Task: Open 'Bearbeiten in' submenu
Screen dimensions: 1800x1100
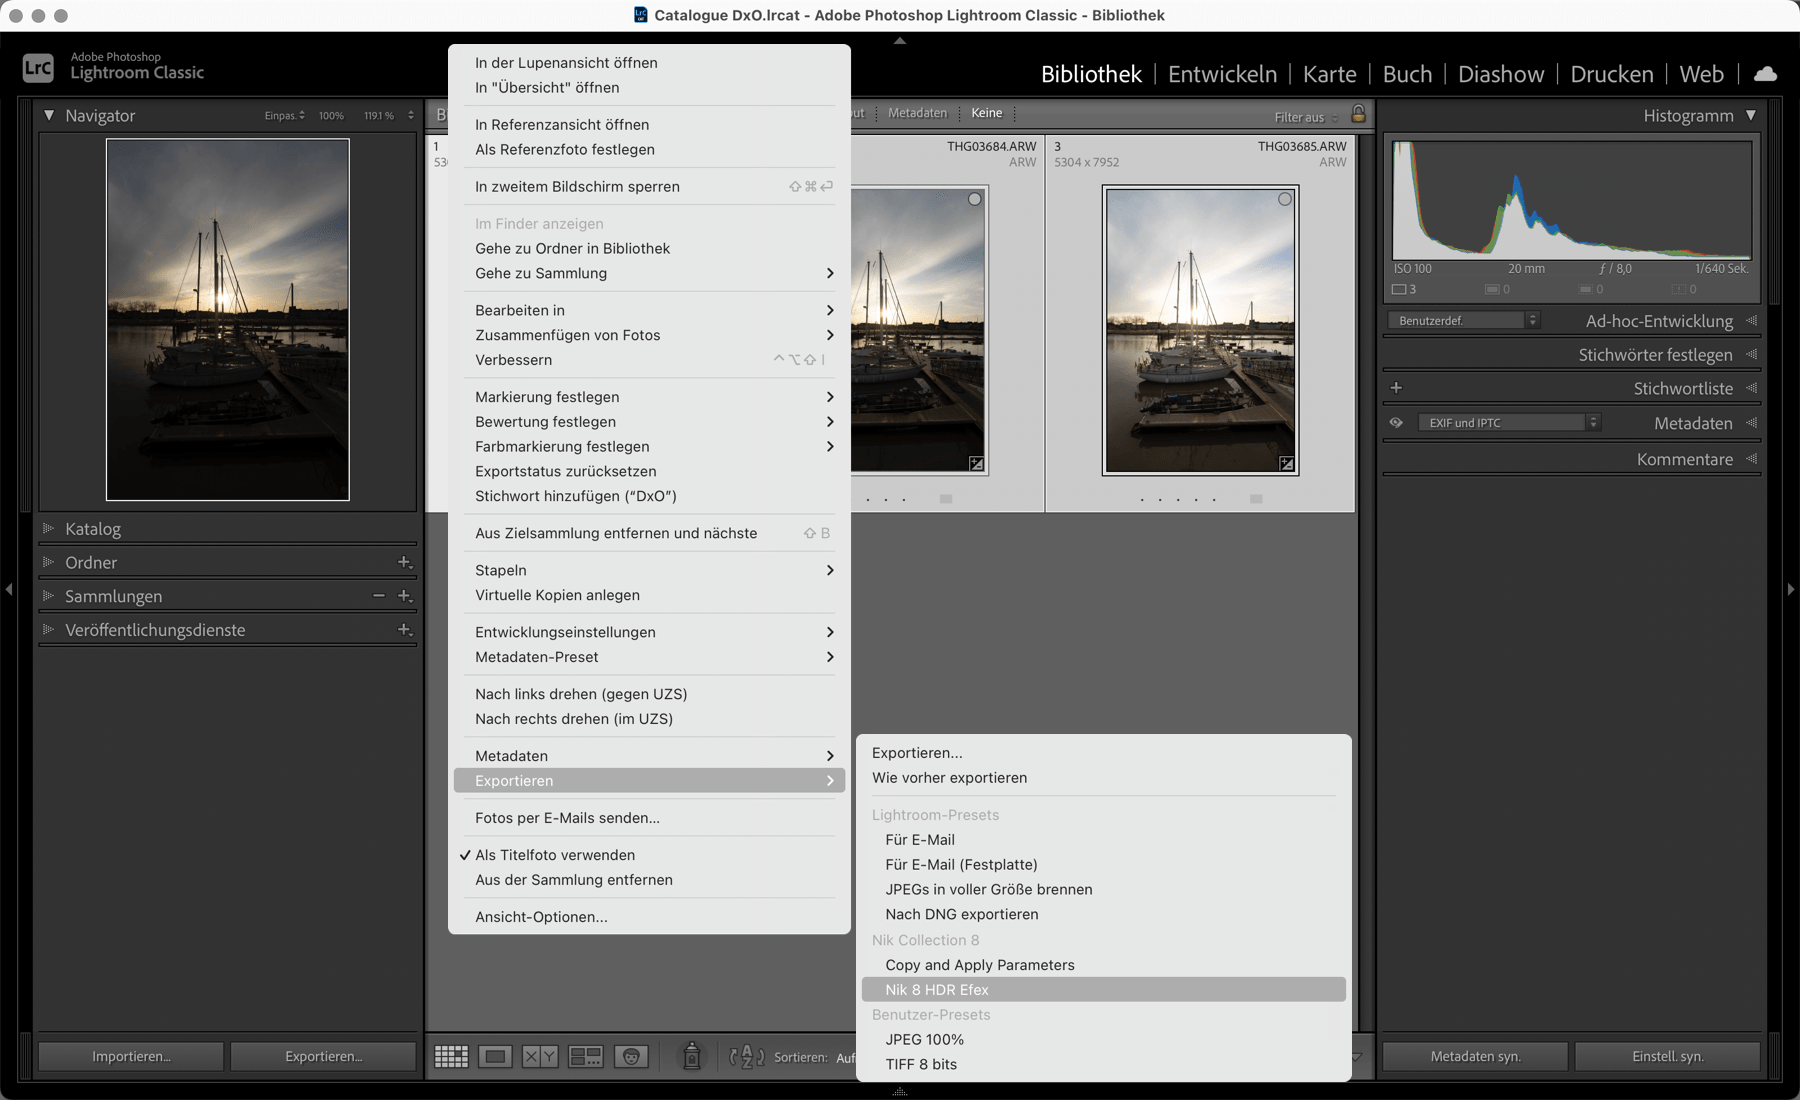Action: (649, 310)
